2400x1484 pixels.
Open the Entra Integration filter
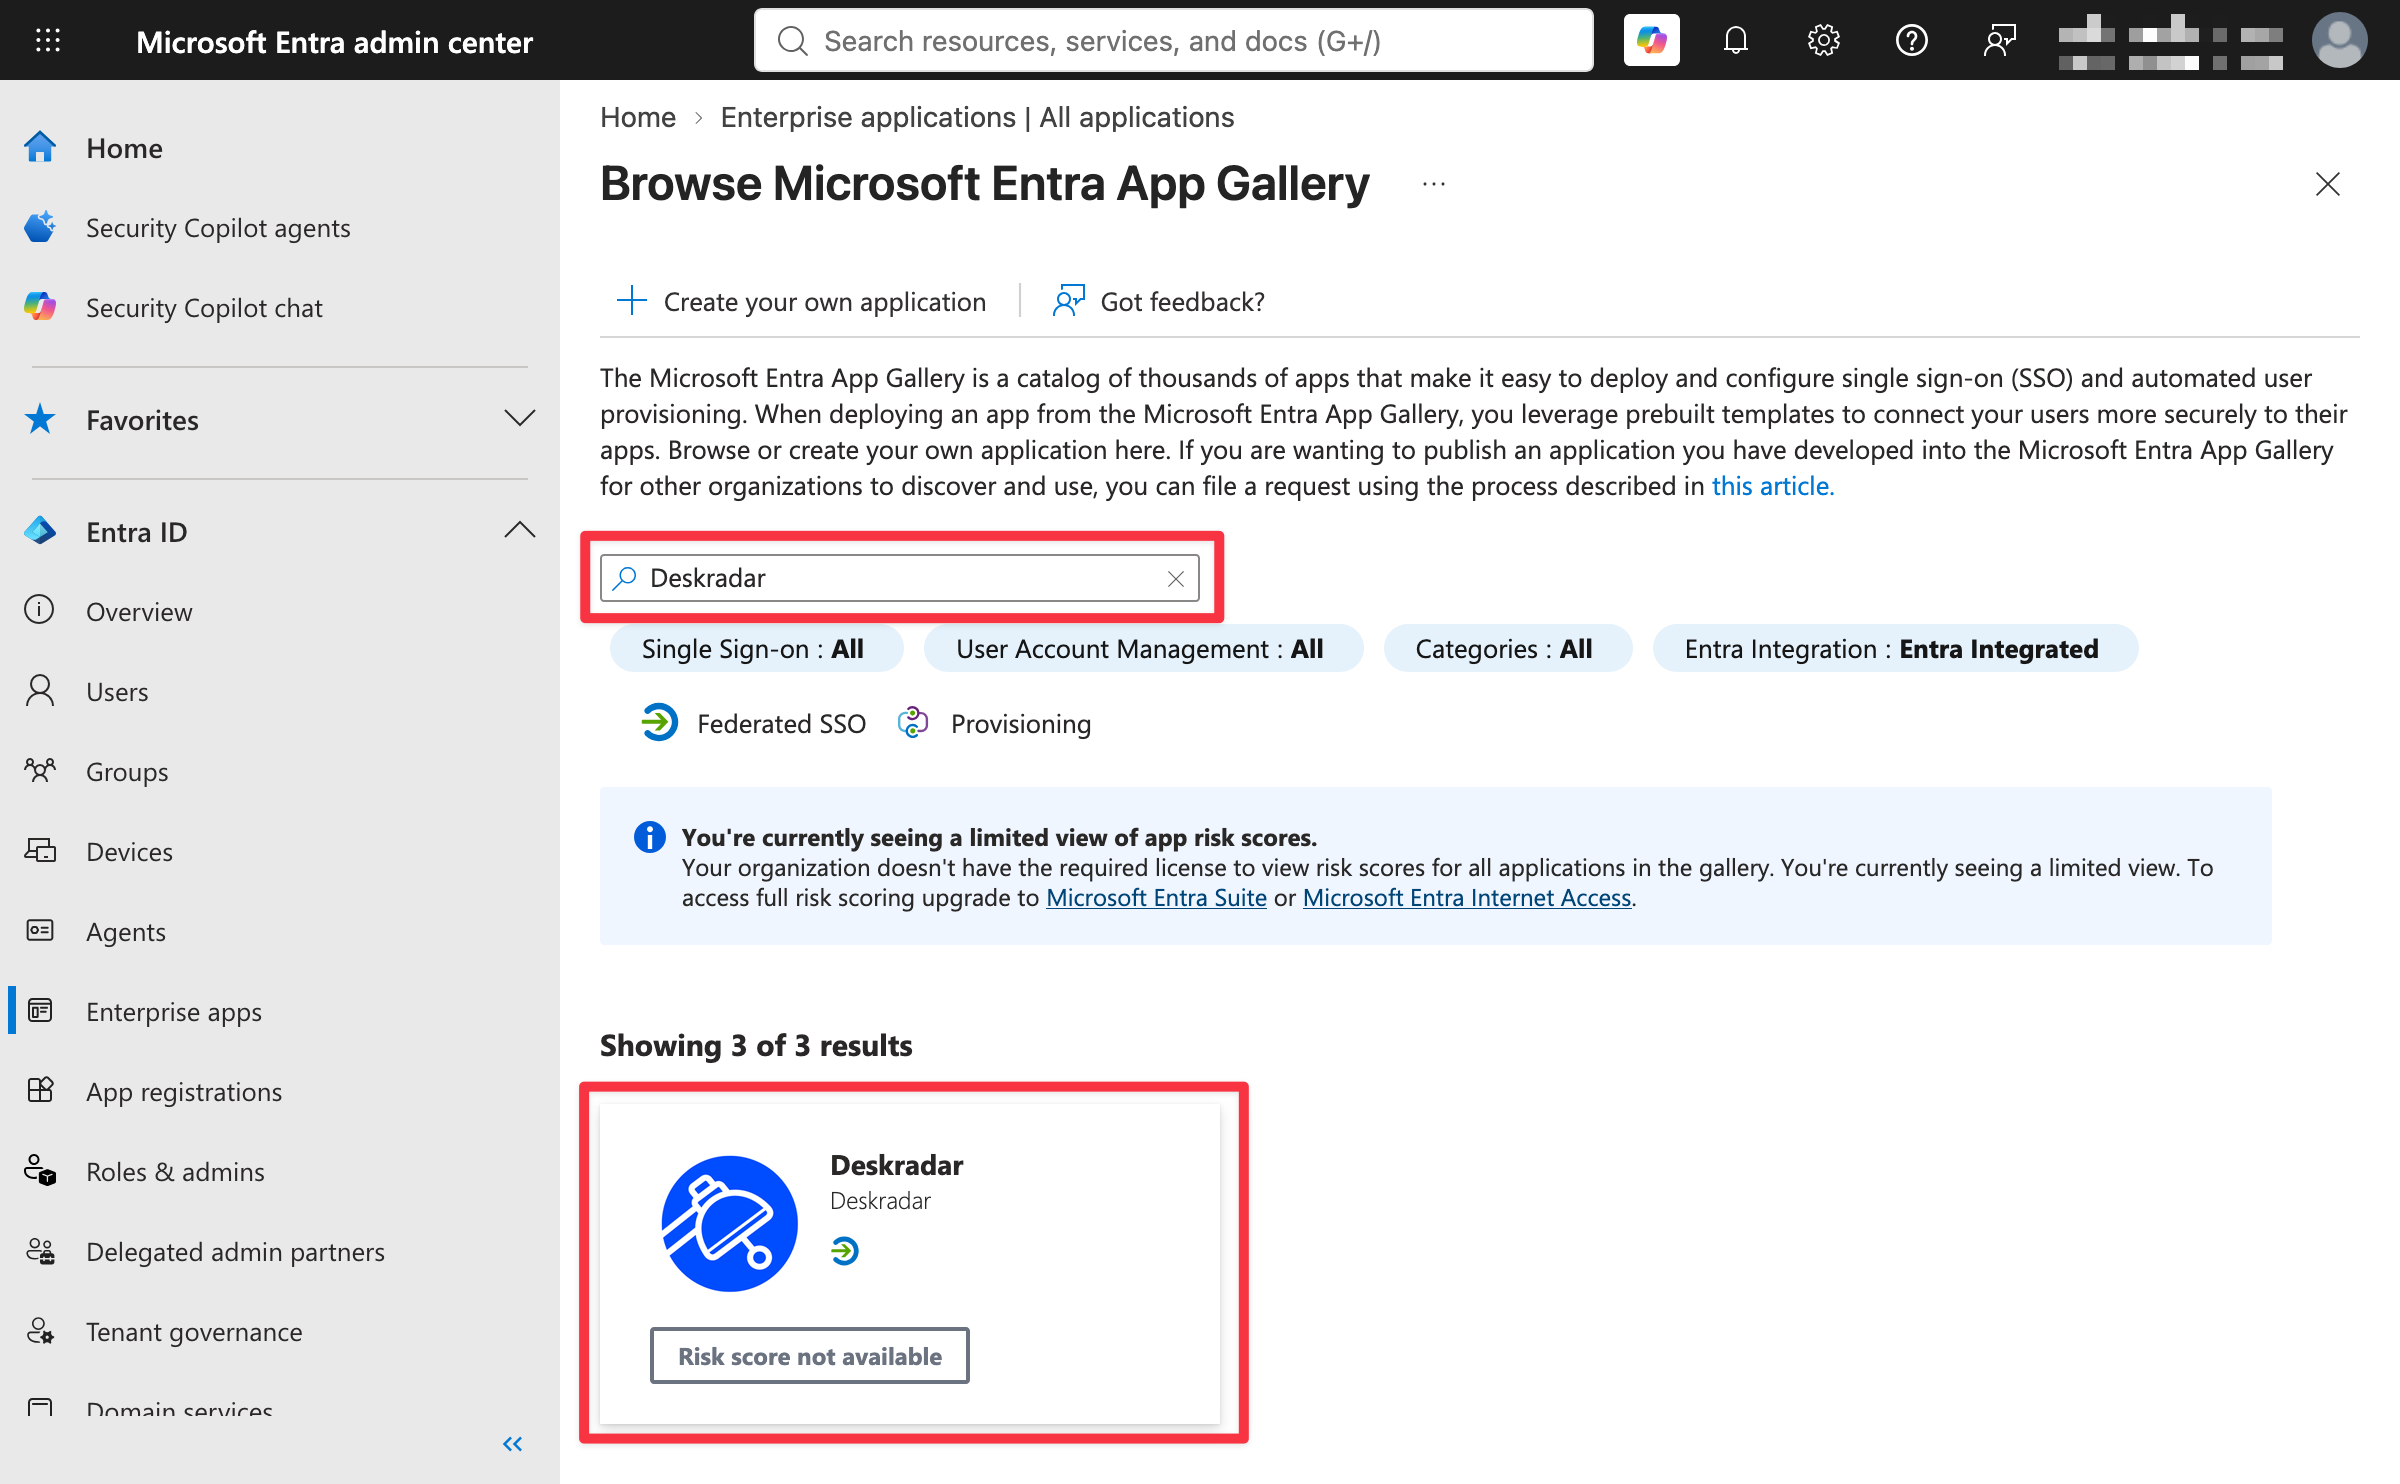tap(1895, 648)
